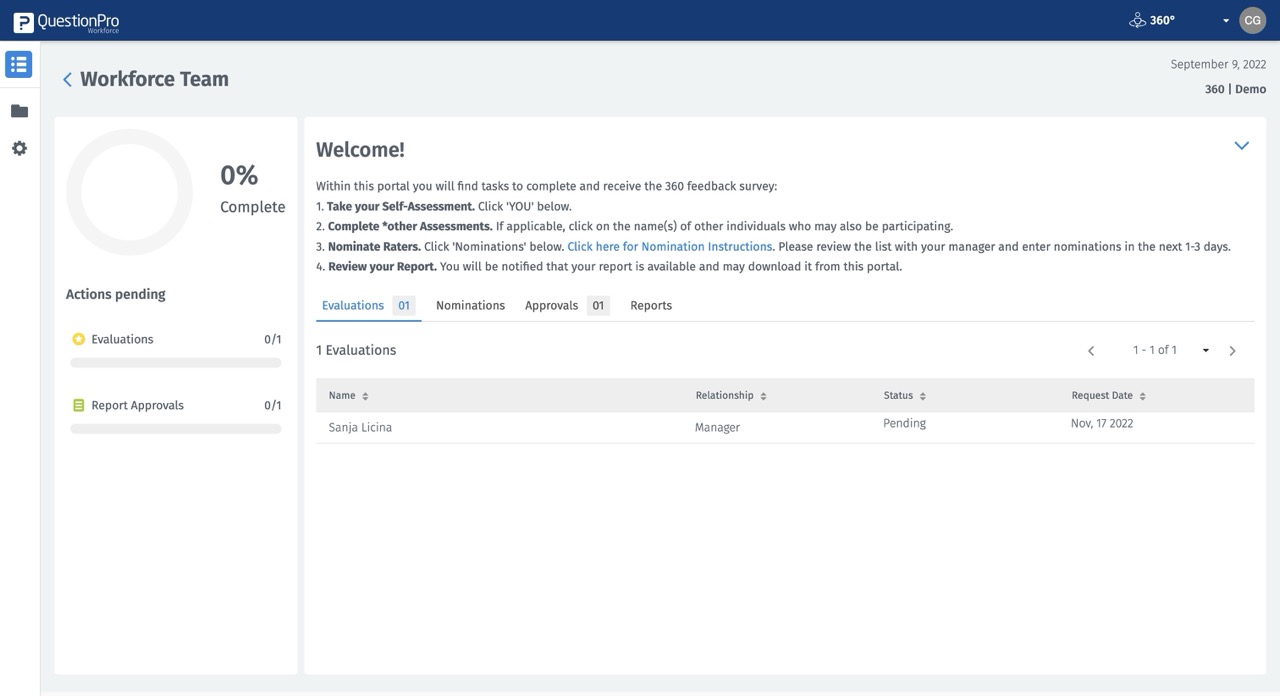Click the 360 | Demo label
The width and height of the screenshot is (1280, 696).
point(1235,89)
